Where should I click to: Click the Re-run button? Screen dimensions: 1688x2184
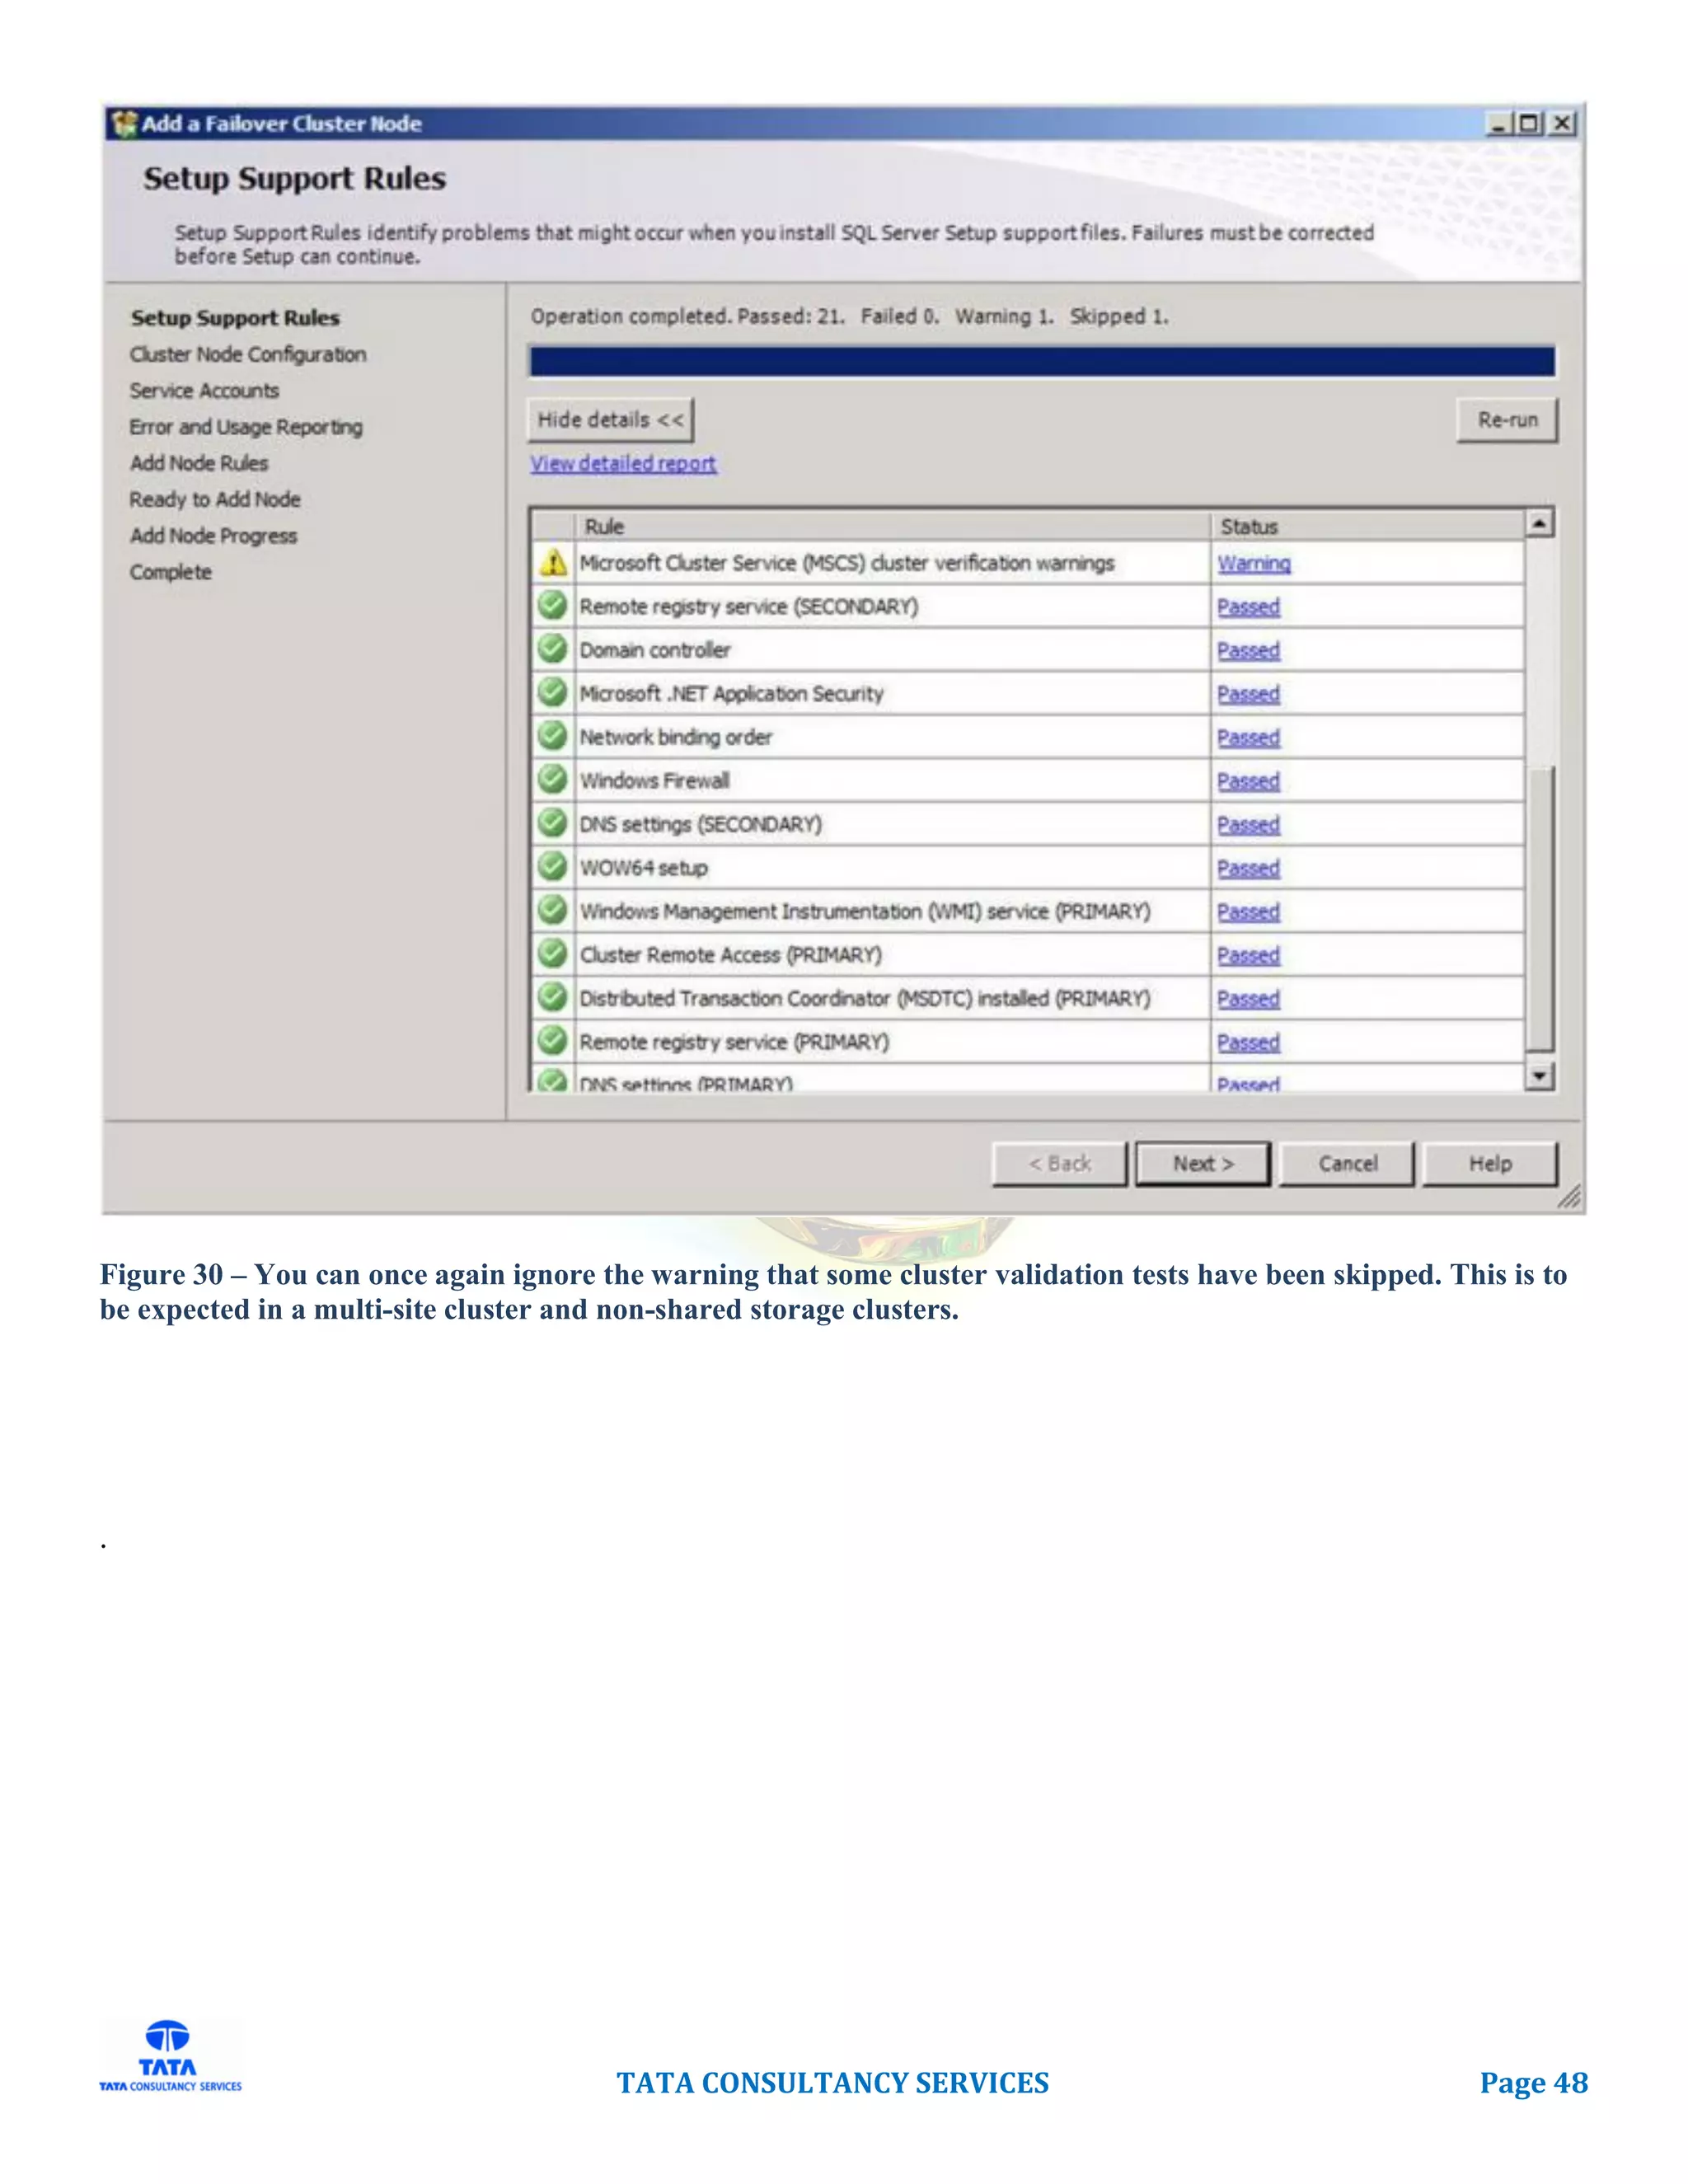pos(1507,420)
